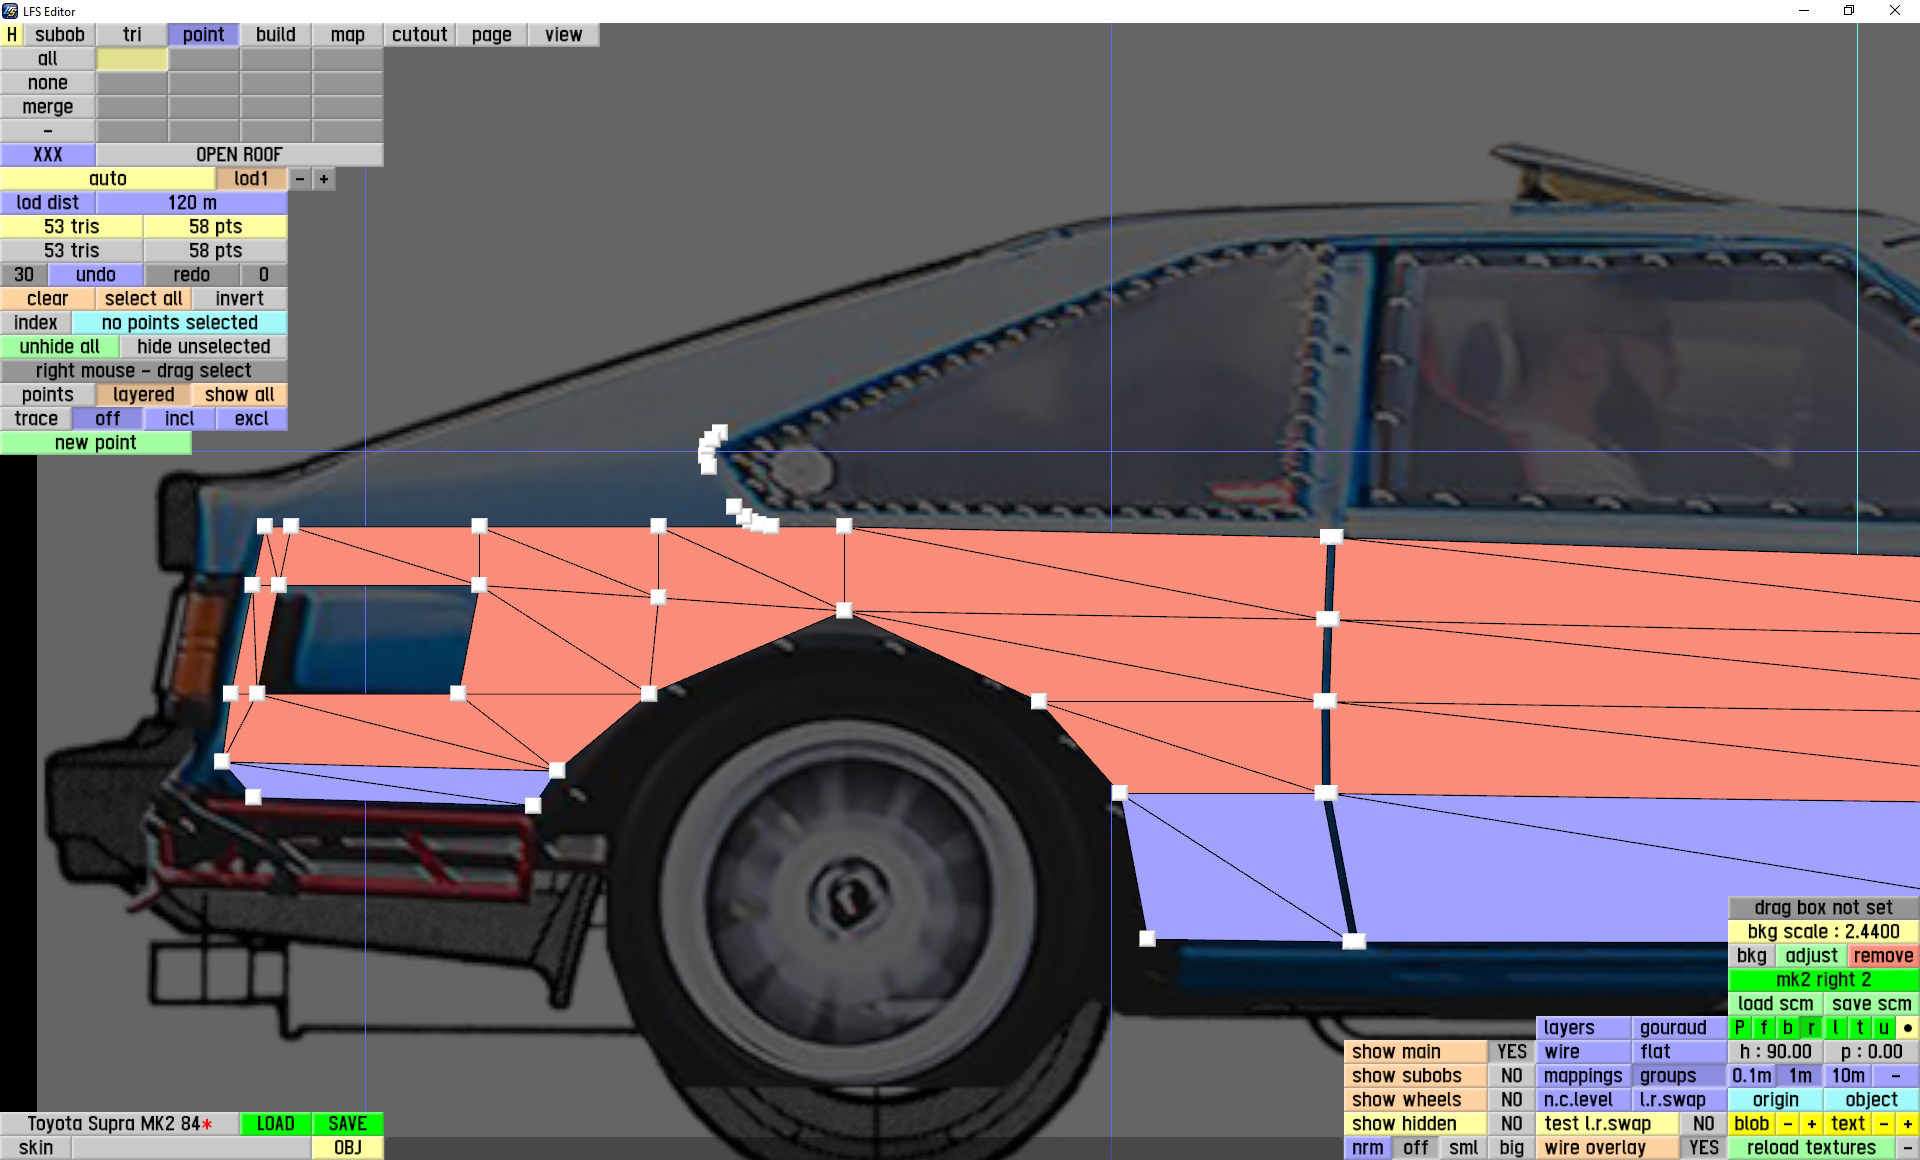The height and width of the screenshot is (1160, 1920).
Task: Open the 'tri' mode tab
Action: click(132, 34)
